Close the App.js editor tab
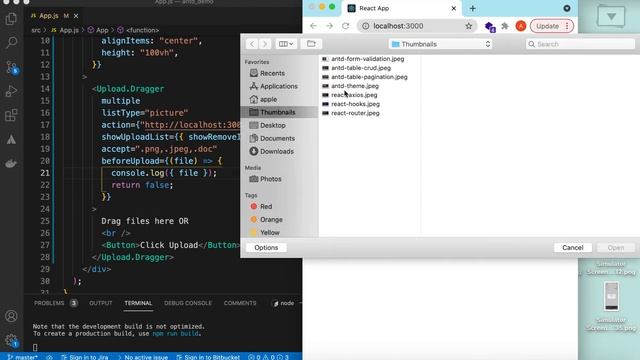The width and height of the screenshot is (640, 360). tap(76, 16)
